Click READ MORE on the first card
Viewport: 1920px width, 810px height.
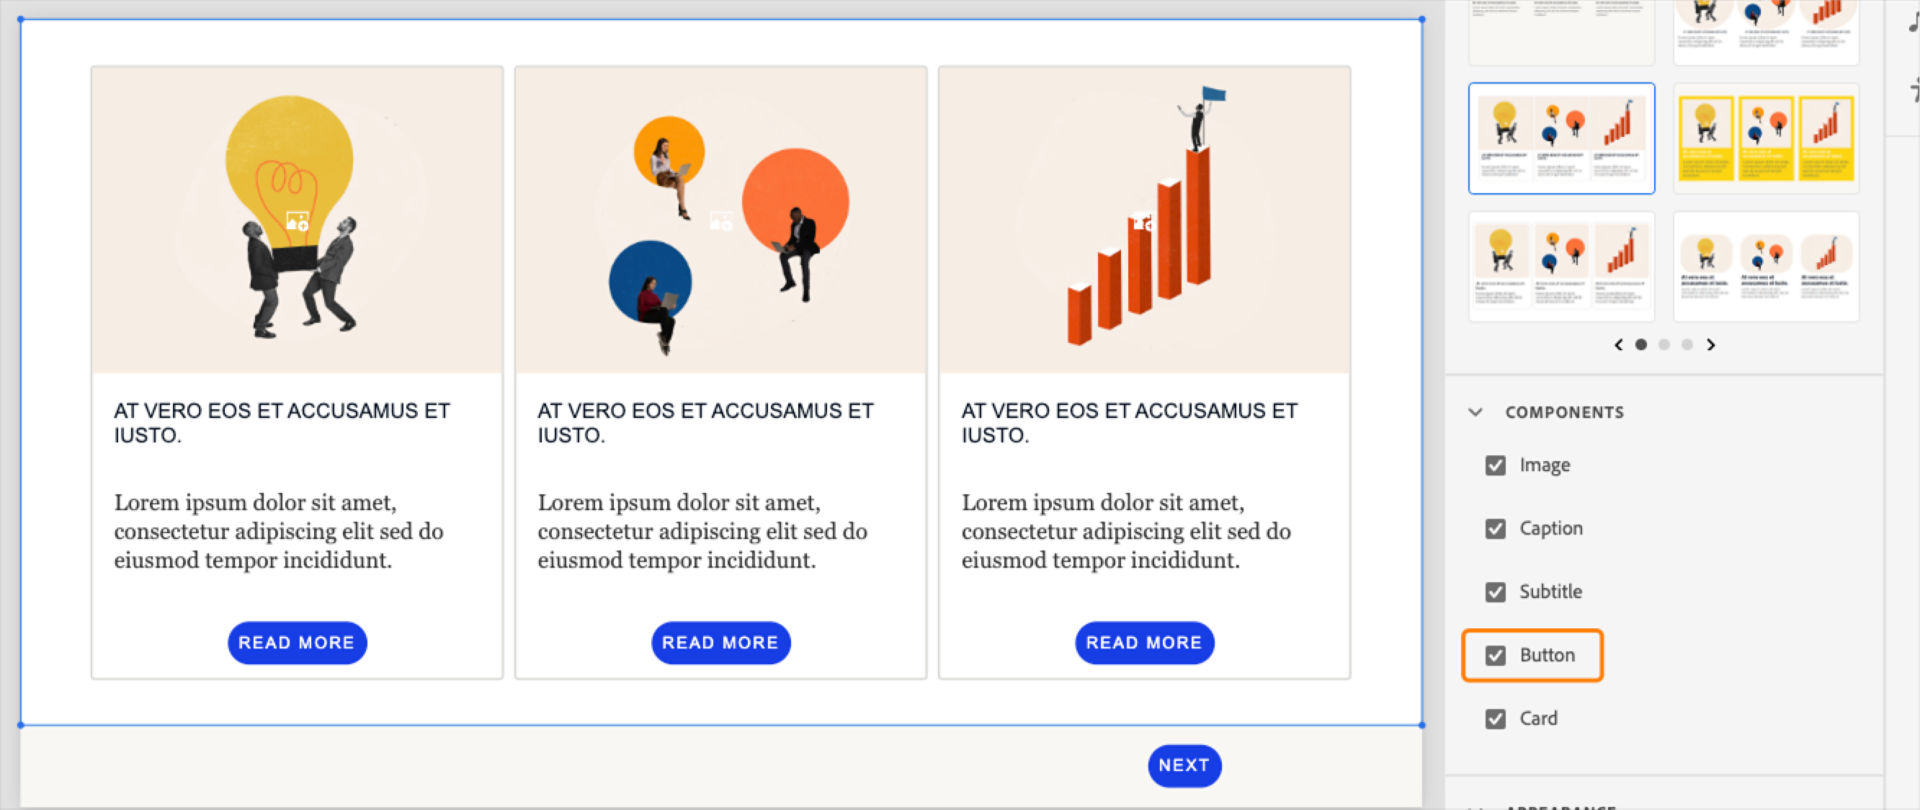pyautogui.click(x=297, y=643)
